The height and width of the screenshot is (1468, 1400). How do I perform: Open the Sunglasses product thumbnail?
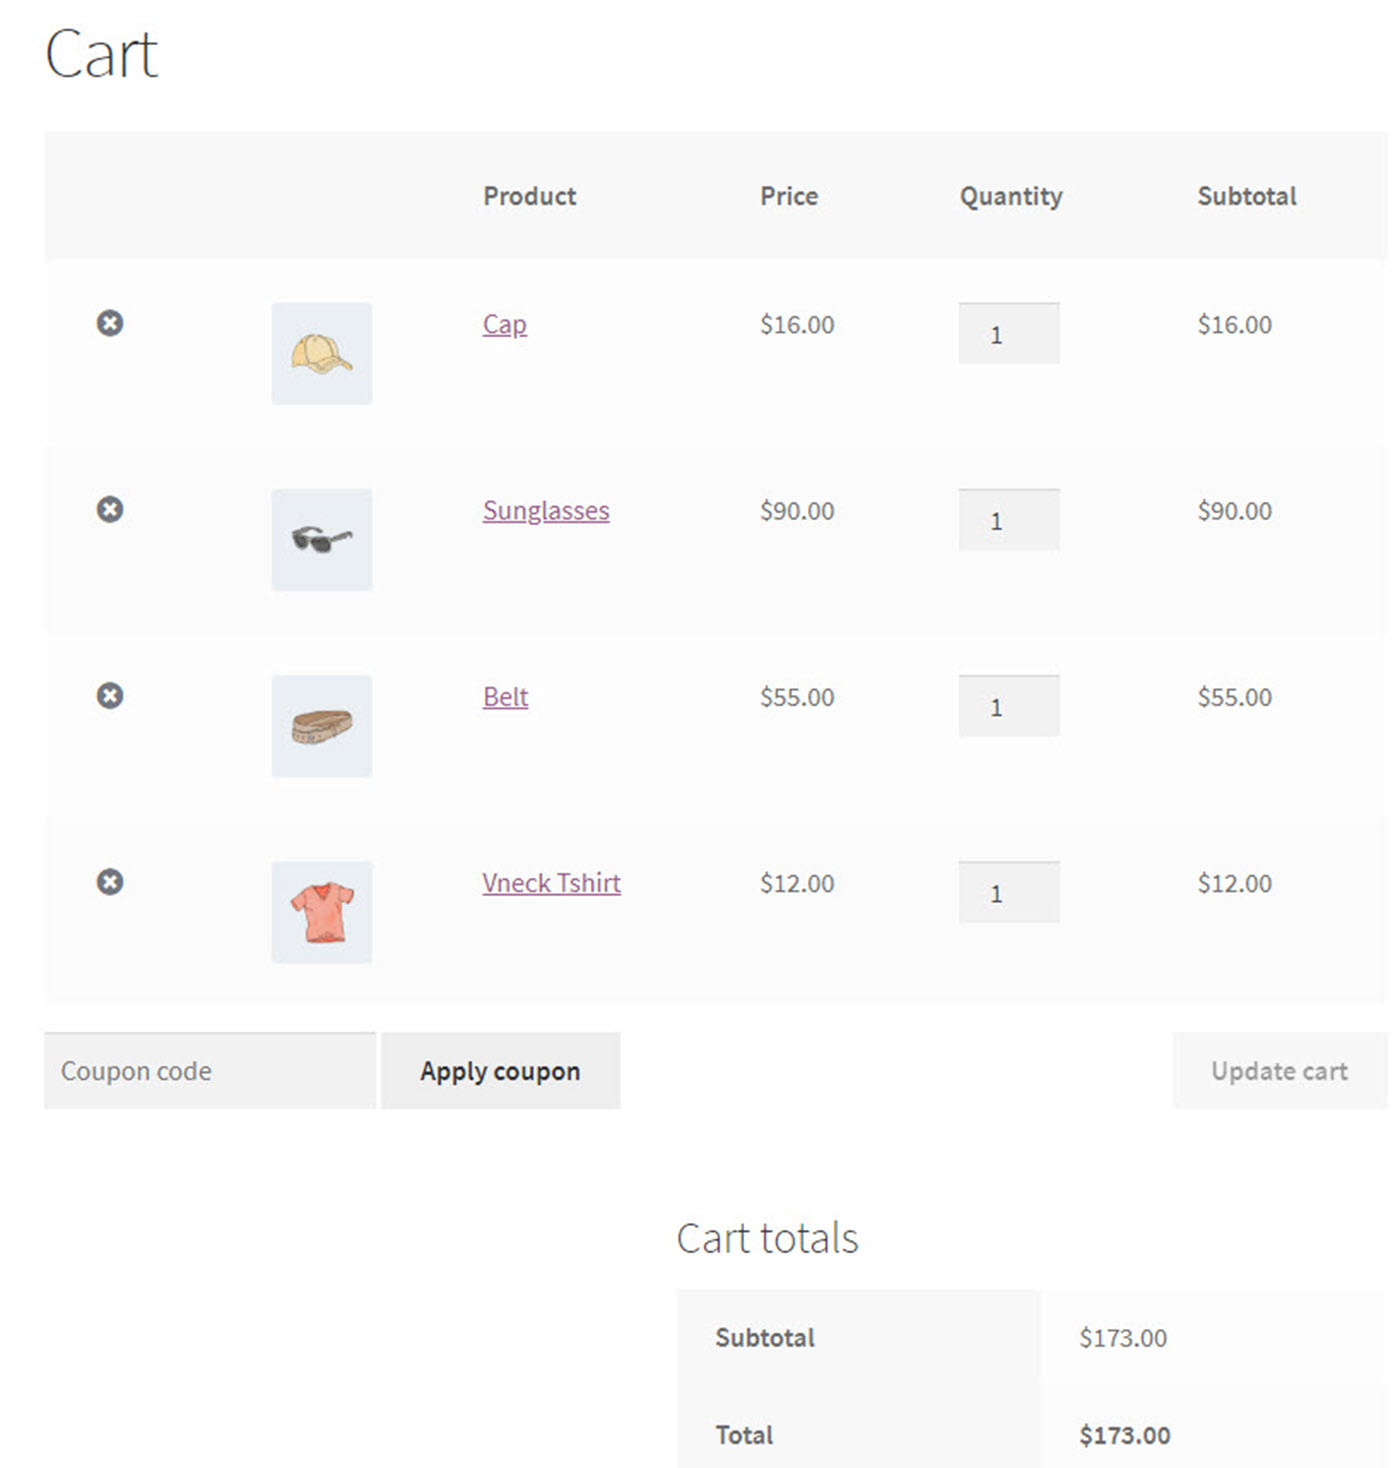pyautogui.click(x=321, y=540)
